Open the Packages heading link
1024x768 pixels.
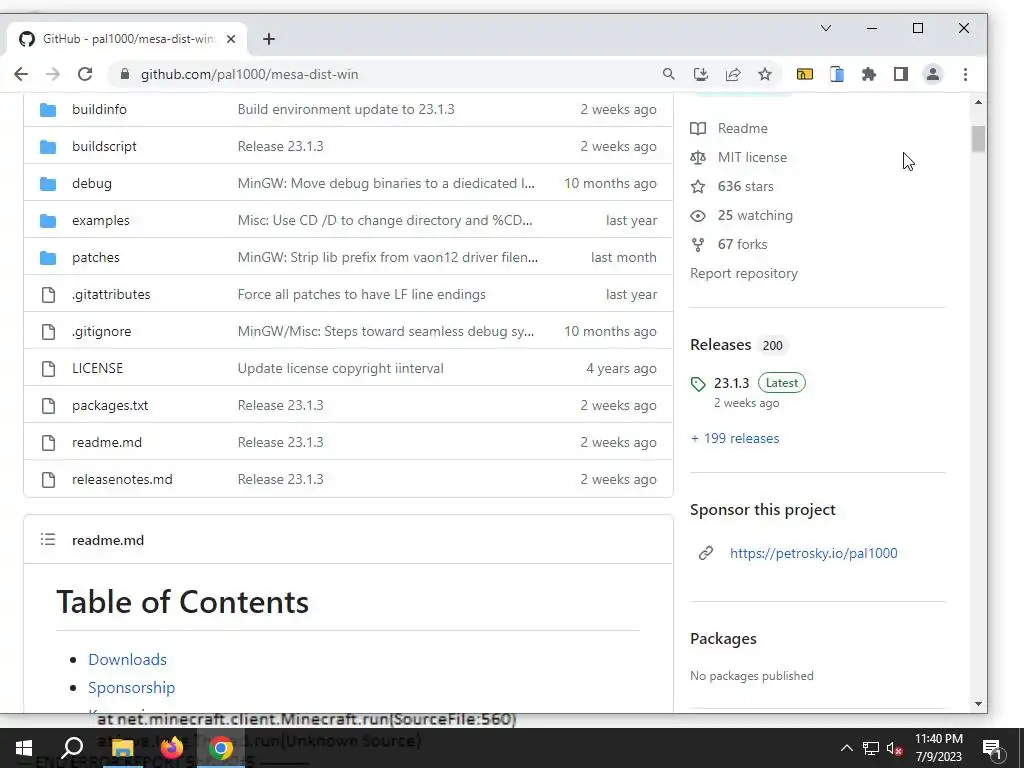(x=723, y=639)
